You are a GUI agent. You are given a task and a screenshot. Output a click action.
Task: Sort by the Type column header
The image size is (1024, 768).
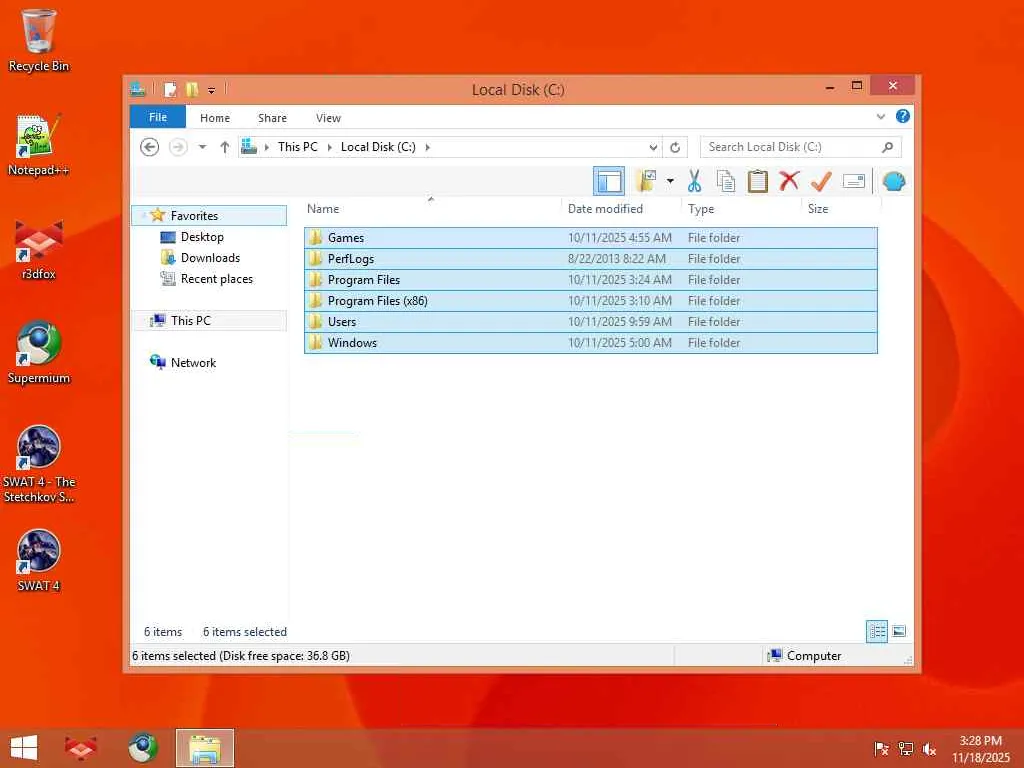[741, 209]
